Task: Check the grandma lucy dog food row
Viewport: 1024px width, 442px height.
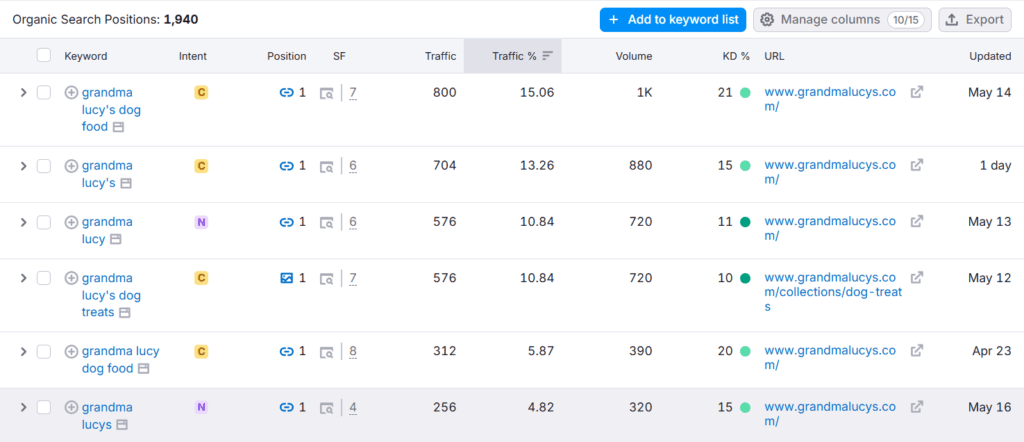Action: click(44, 351)
